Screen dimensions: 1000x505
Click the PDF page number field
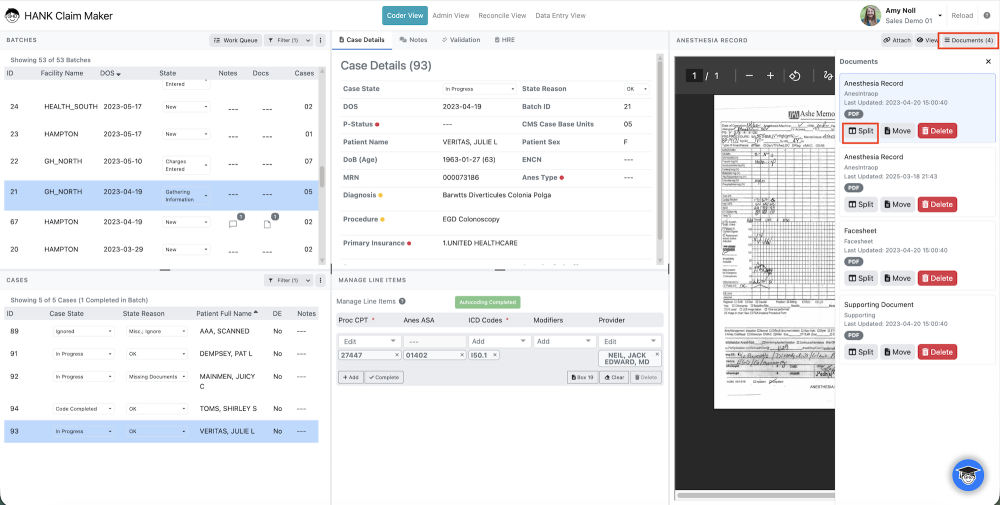tap(694, 76)
